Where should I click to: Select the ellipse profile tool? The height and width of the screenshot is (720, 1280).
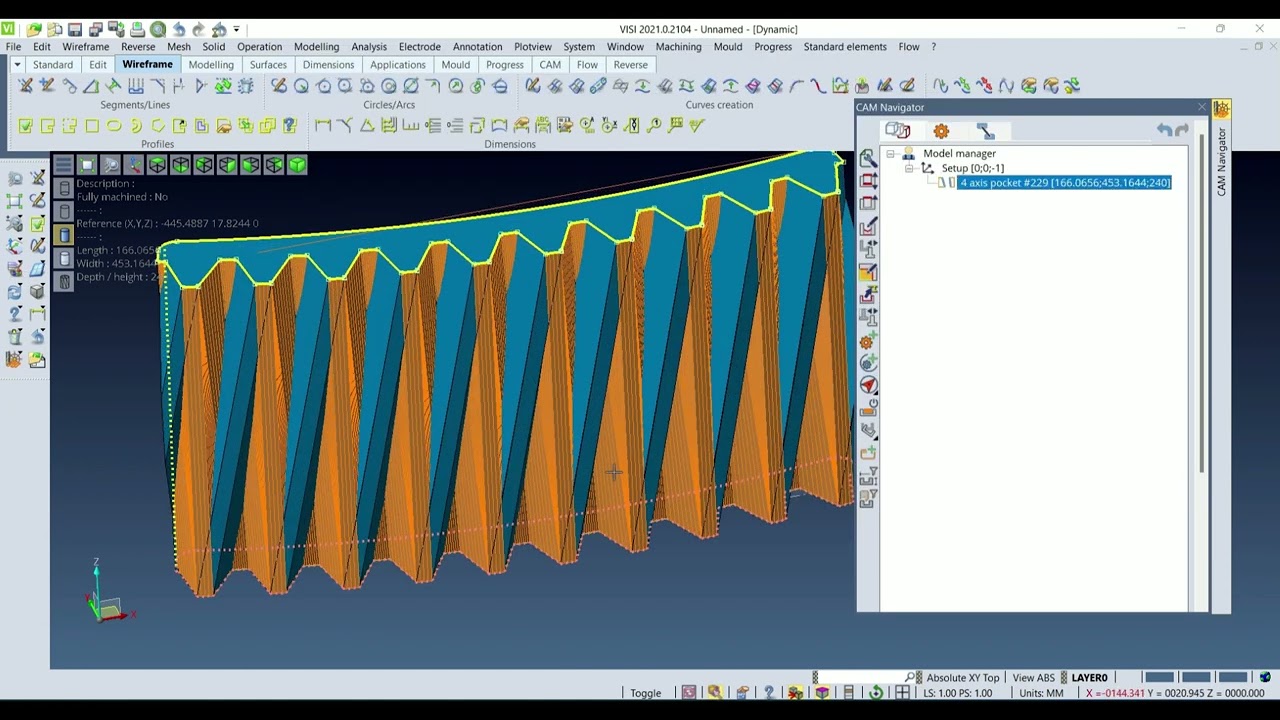point(114,125)
